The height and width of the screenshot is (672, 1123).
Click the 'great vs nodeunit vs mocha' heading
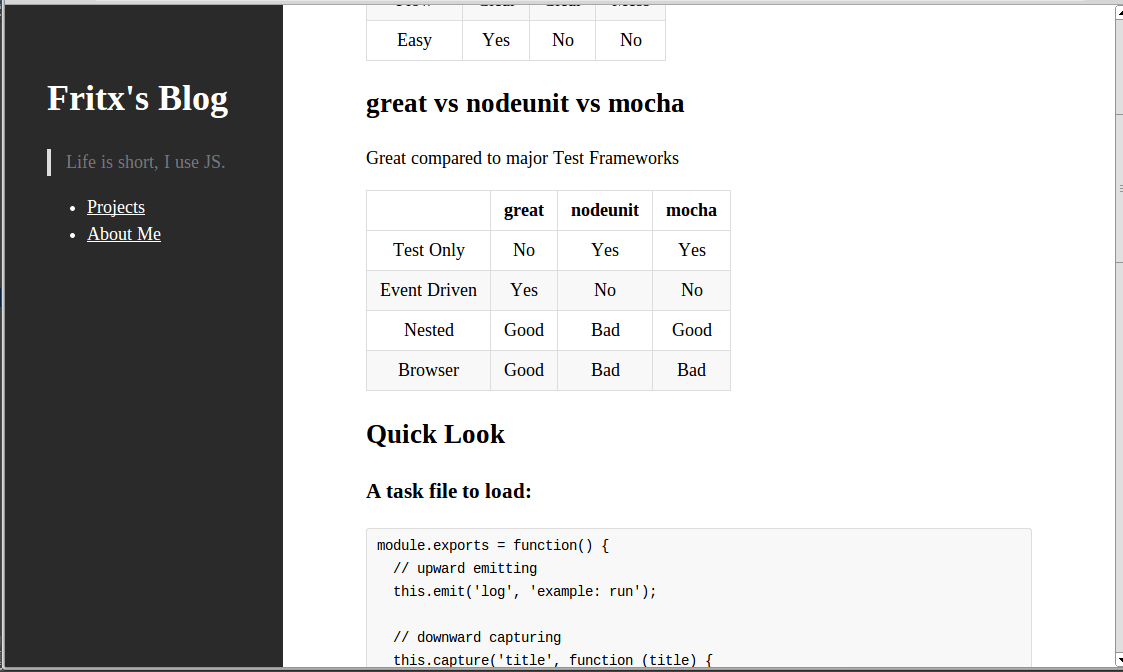point(525,103)
